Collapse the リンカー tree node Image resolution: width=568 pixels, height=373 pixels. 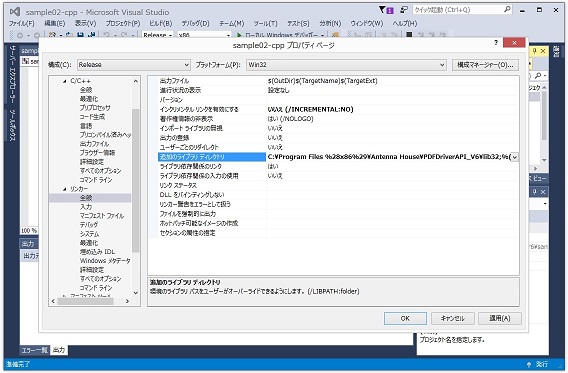[65, 189]
